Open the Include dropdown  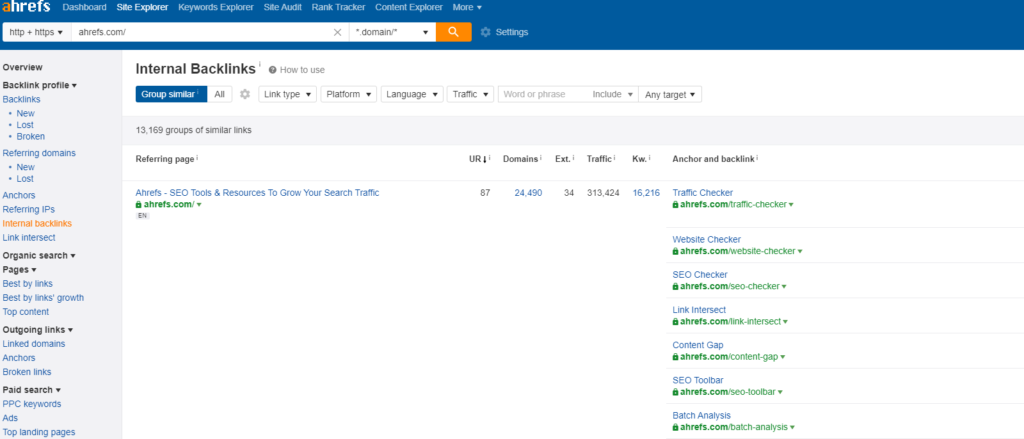coord(613,94)
